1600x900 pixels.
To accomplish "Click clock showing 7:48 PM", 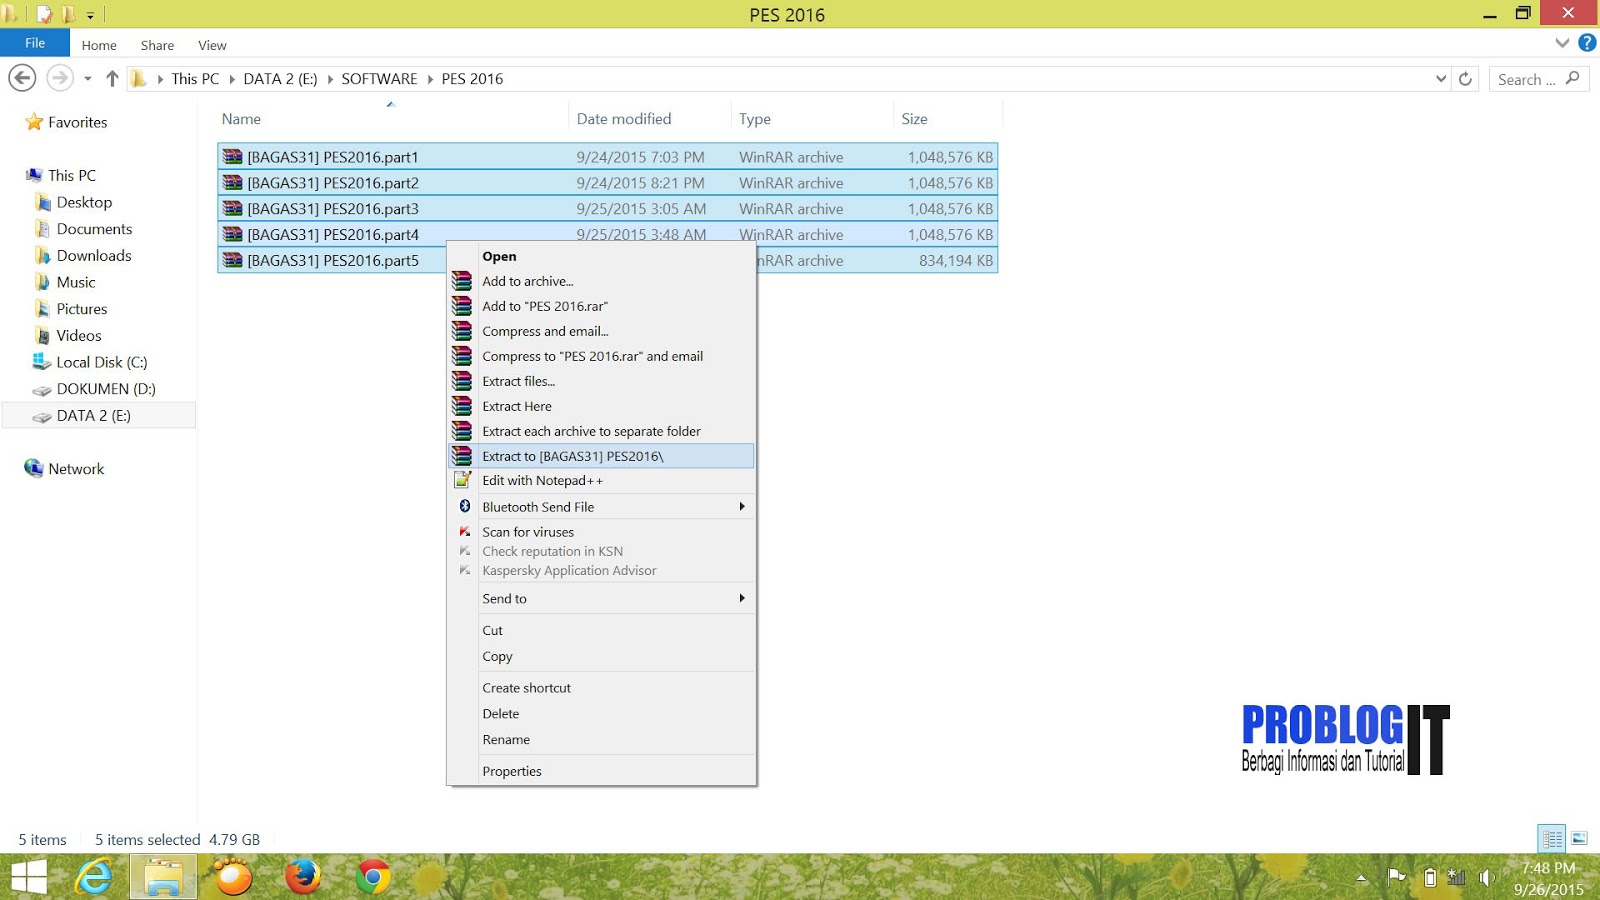I will (x=1548, y=868).
